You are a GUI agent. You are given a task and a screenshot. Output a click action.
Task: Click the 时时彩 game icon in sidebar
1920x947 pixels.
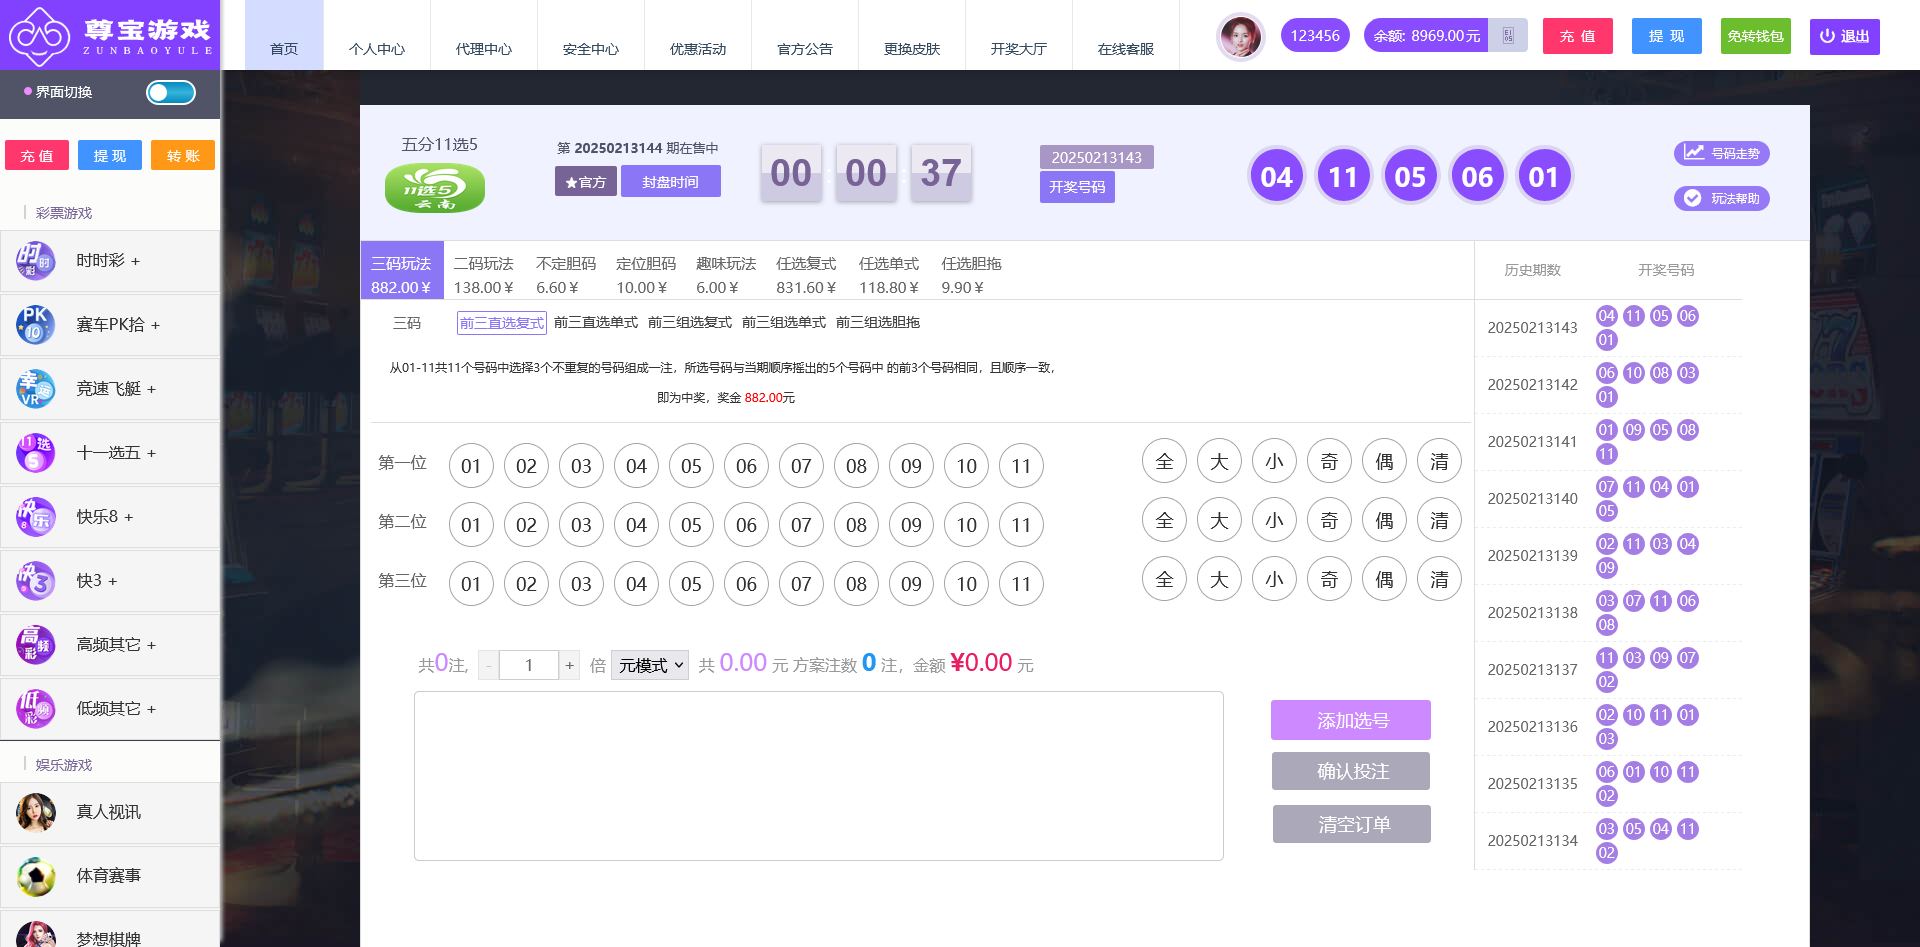pyautogui.click(x=35, y=261)
